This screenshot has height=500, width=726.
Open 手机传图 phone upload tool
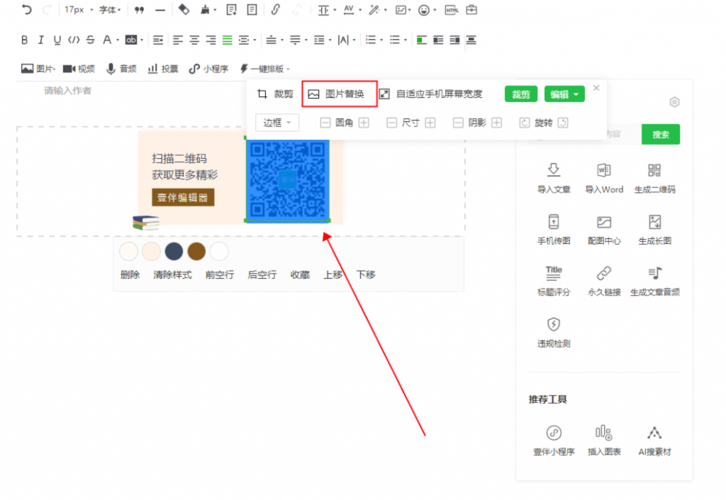click(x=554, y=229)
